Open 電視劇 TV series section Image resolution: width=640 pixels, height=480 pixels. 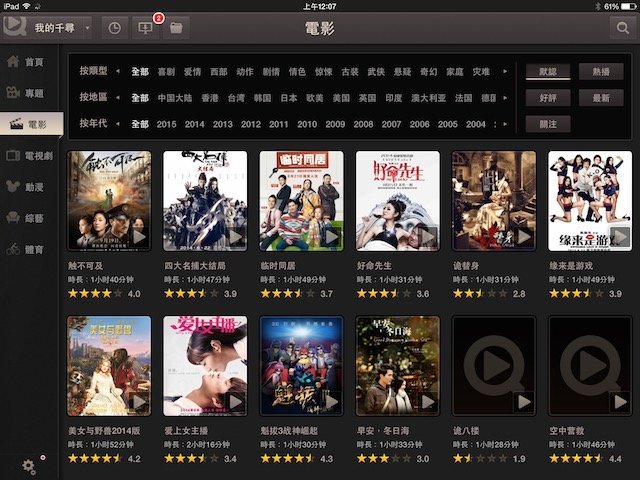[28, 155]
